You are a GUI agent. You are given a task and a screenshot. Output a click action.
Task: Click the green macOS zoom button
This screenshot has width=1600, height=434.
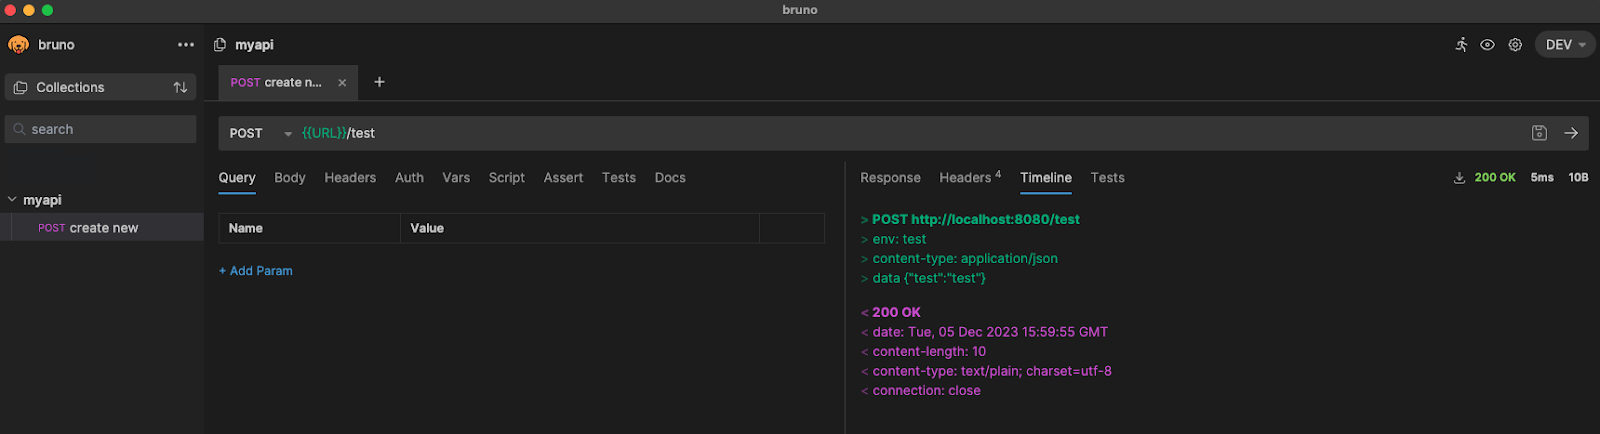pos(47,10)
